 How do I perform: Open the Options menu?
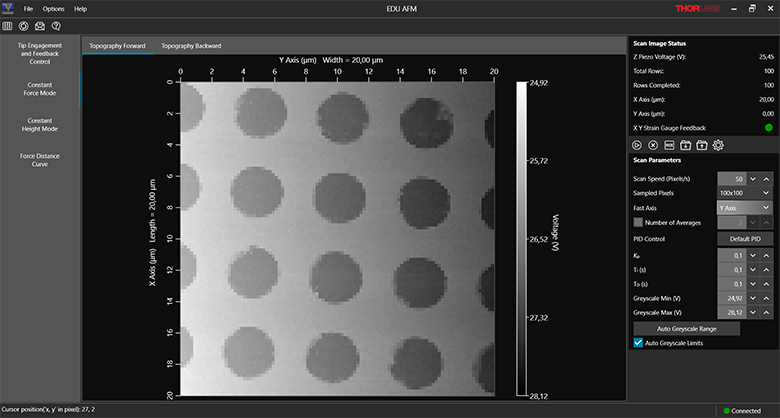(x=53, y=8)
